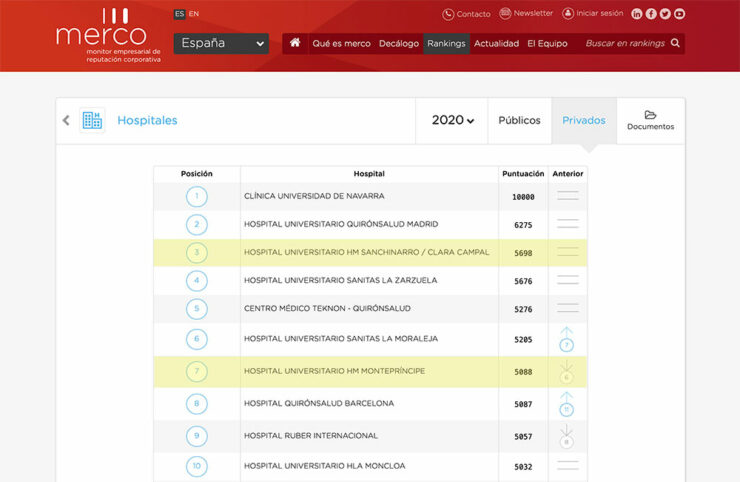Select Hospital Universitario HM Sanchinarro / Clara Campal

tap(367, 252)
